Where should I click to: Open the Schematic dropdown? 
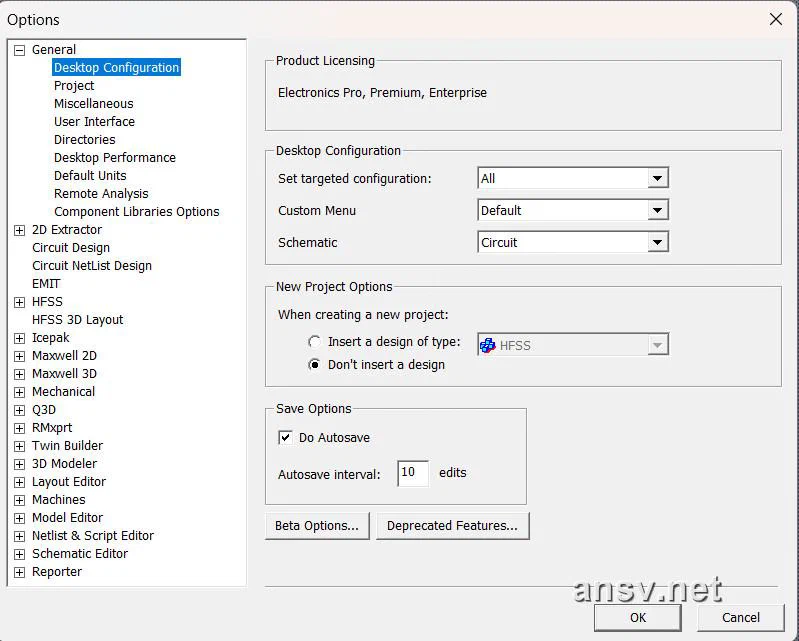657,242
